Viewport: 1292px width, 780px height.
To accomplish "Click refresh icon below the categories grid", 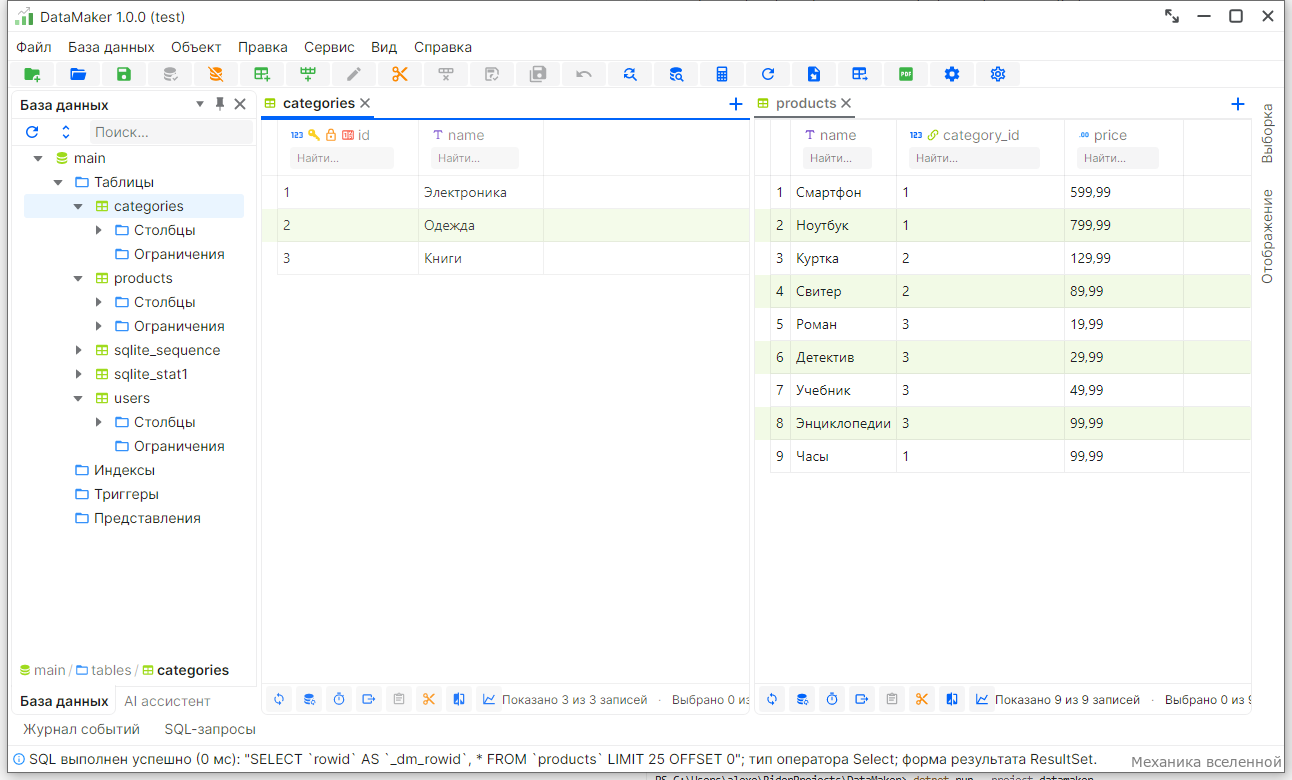I will pyautogui.click(x=279, y=700).
